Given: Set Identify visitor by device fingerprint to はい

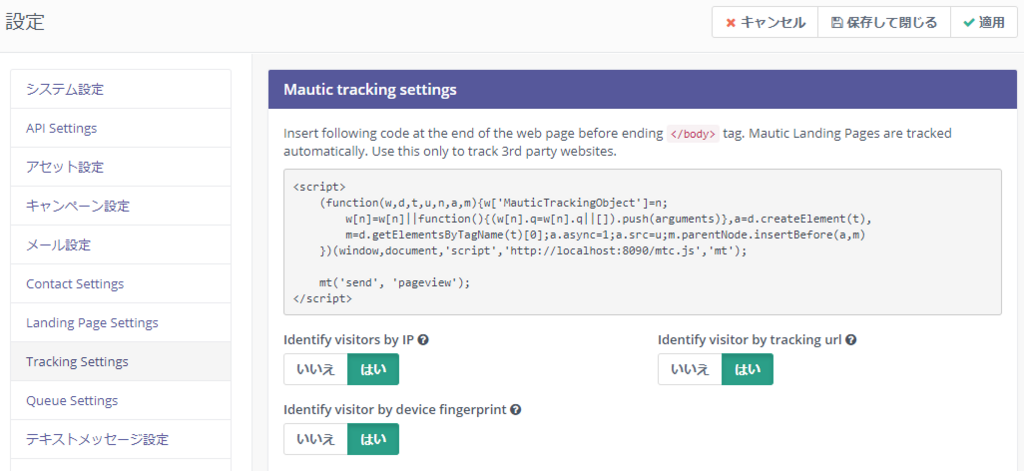Looking at the screenshot, I should point(373,439).
